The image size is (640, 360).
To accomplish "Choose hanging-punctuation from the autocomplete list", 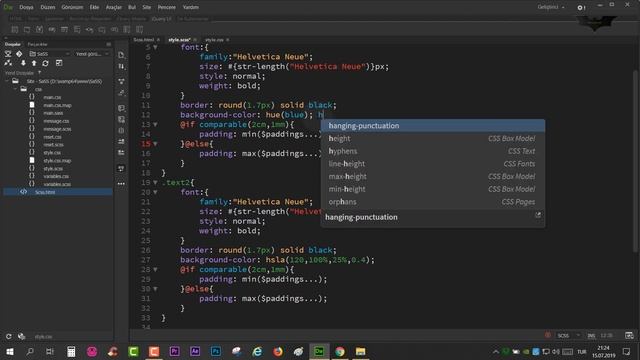I will coord(433,126).
